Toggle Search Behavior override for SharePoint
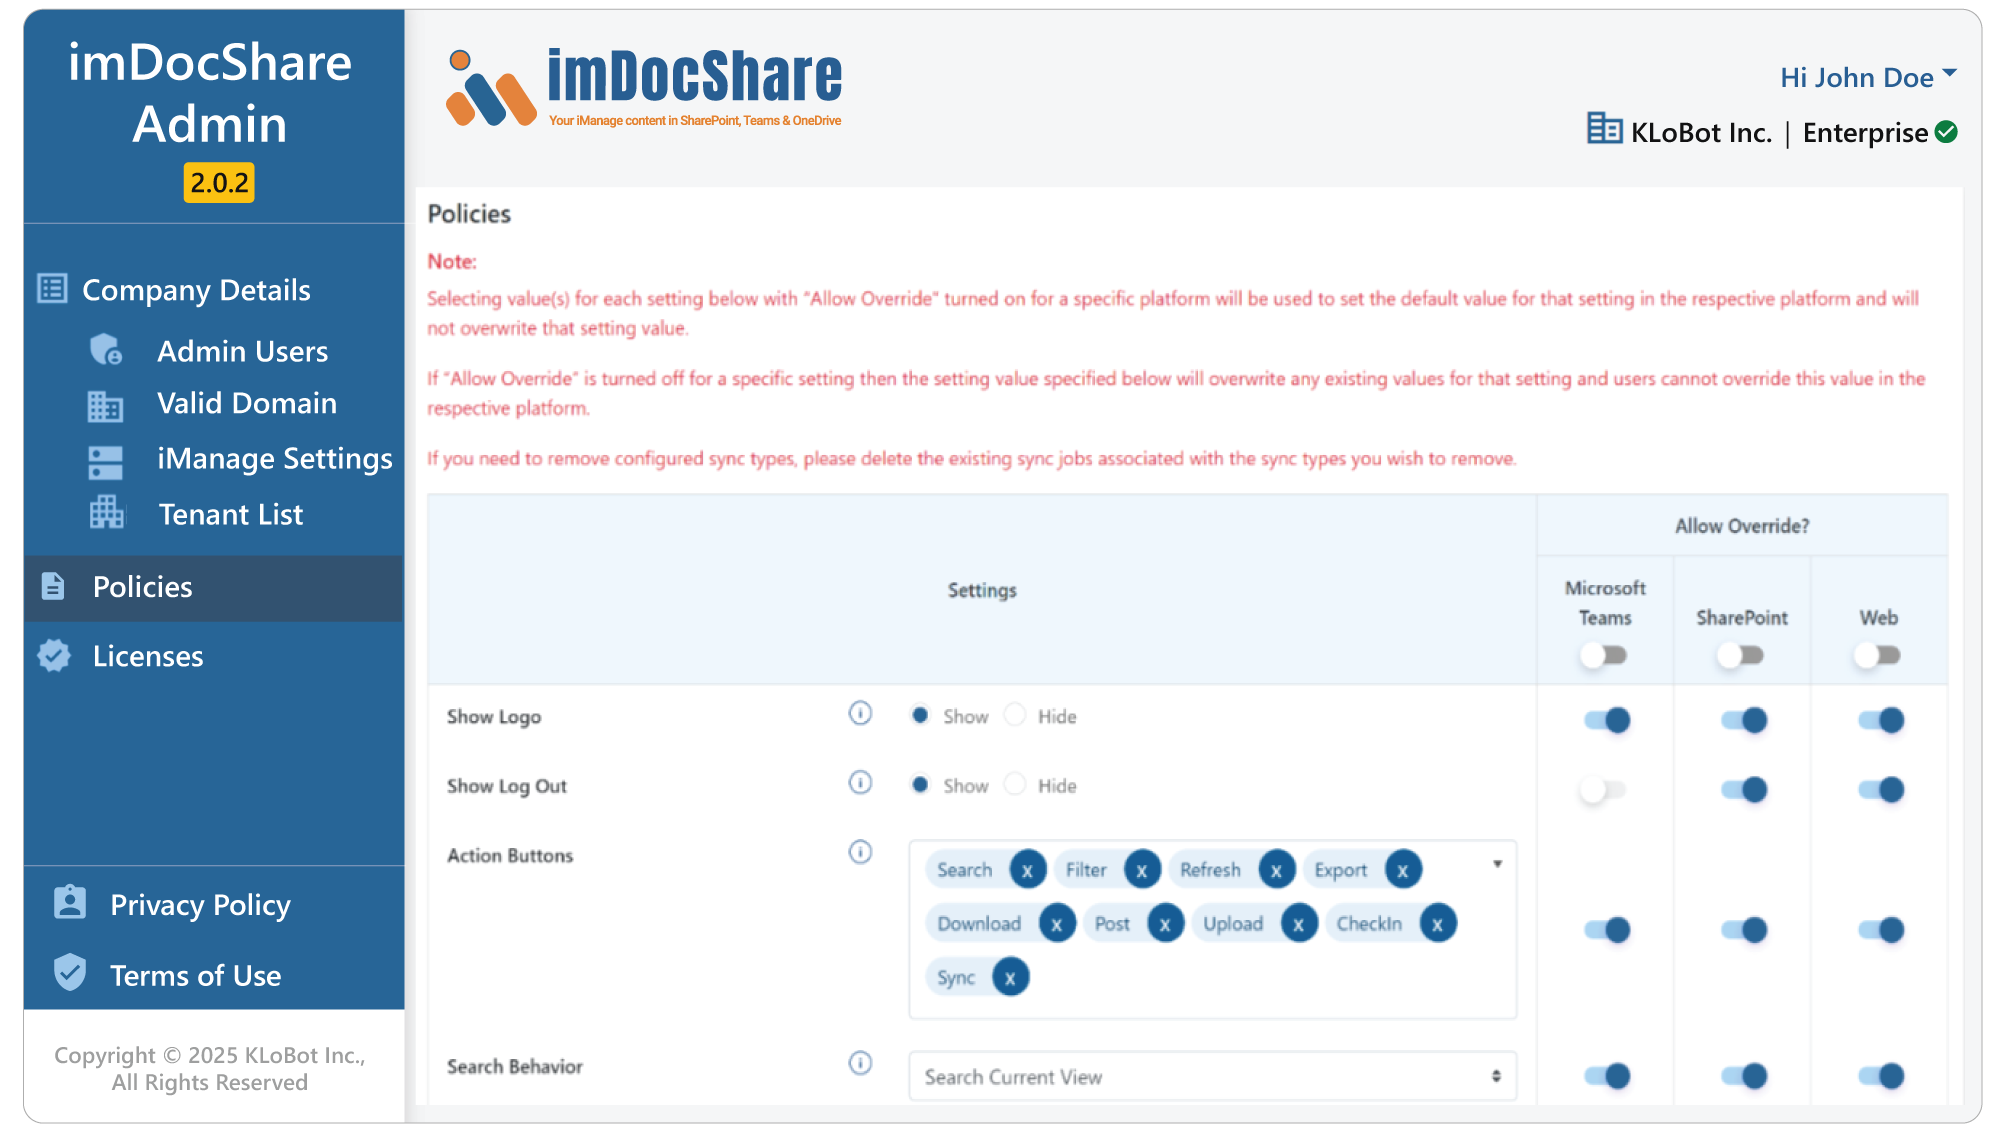Viewport: 2000px width, 1129px height. point(1744,1076)
